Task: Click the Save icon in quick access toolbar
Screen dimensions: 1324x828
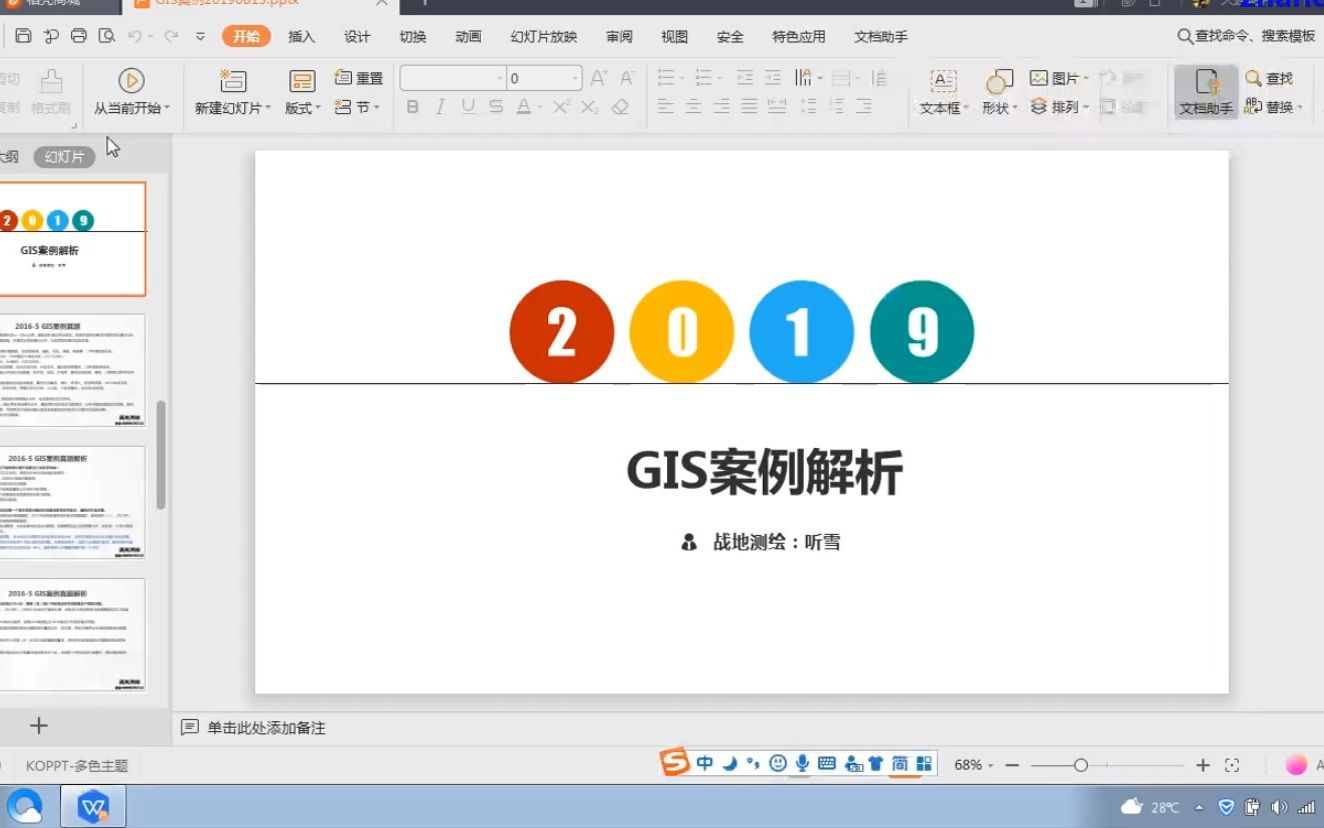Action: click(23, 36)
